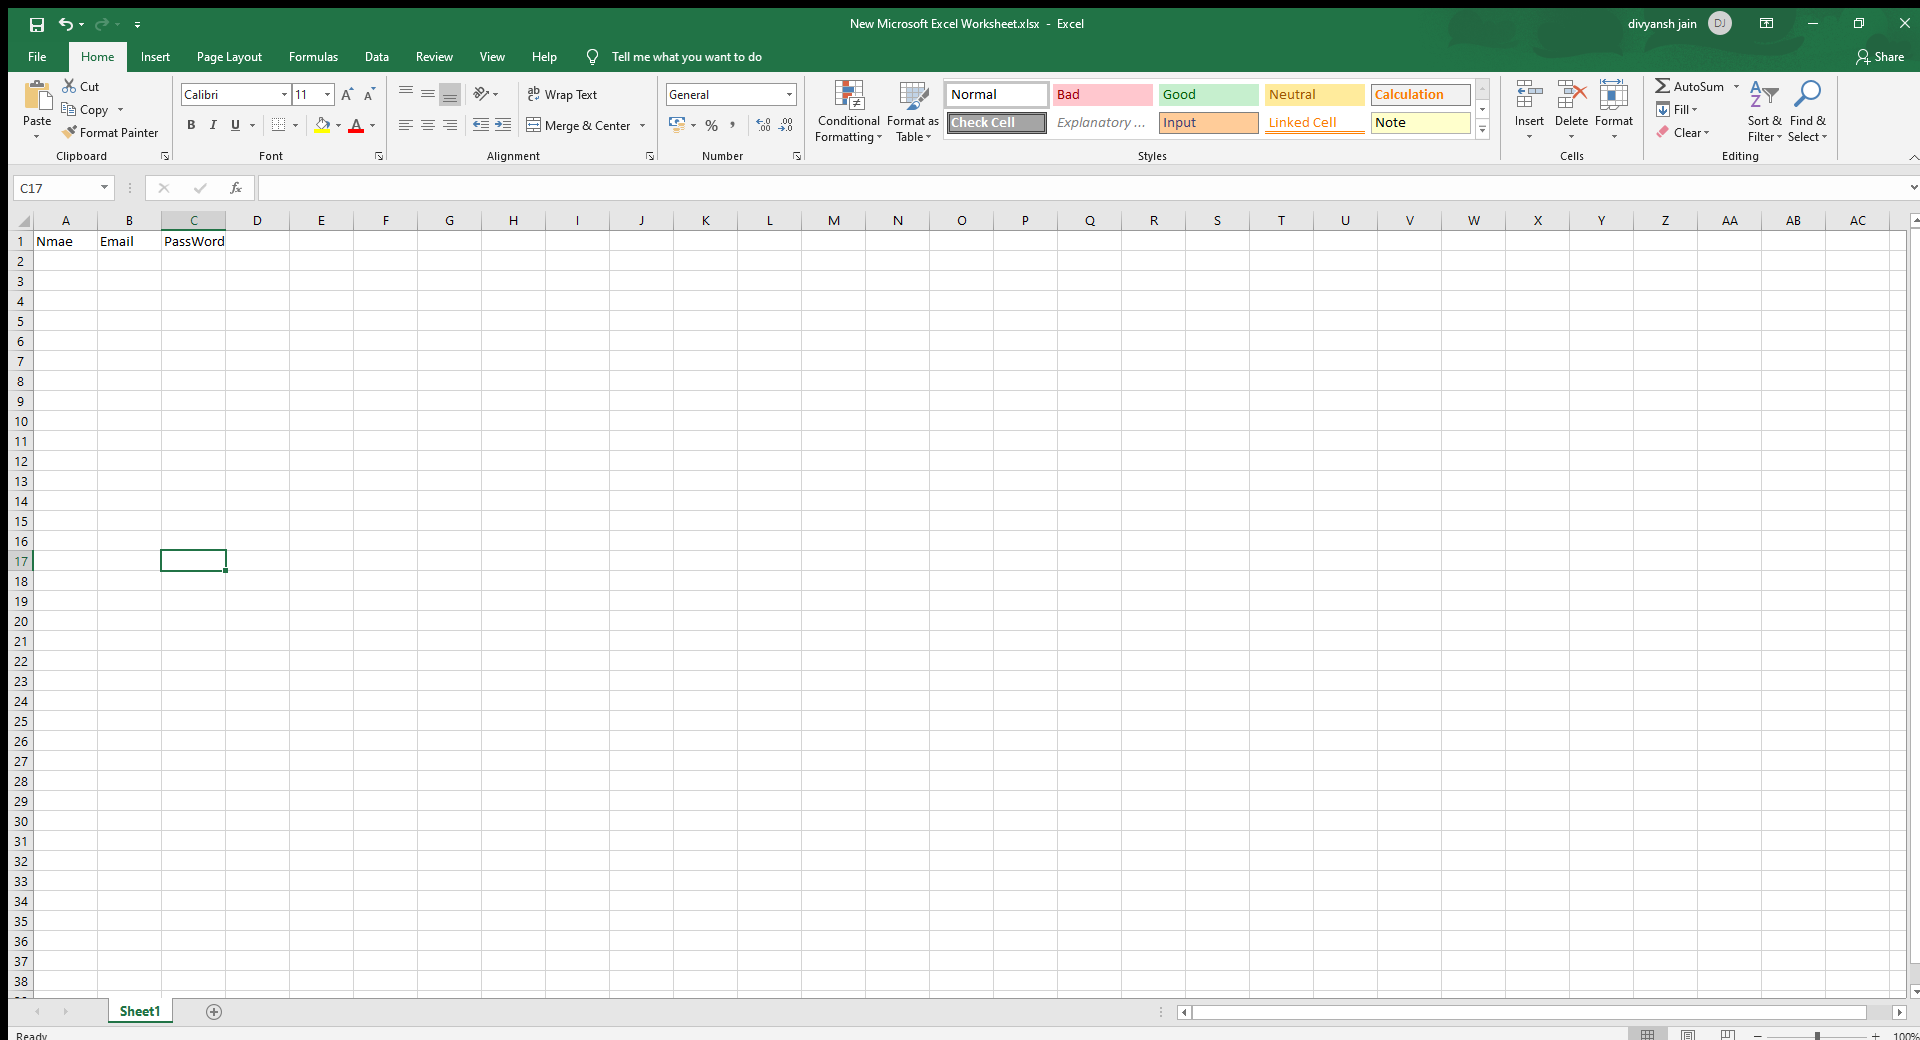
Task: Click the Share button
Action: (1879, 57)
